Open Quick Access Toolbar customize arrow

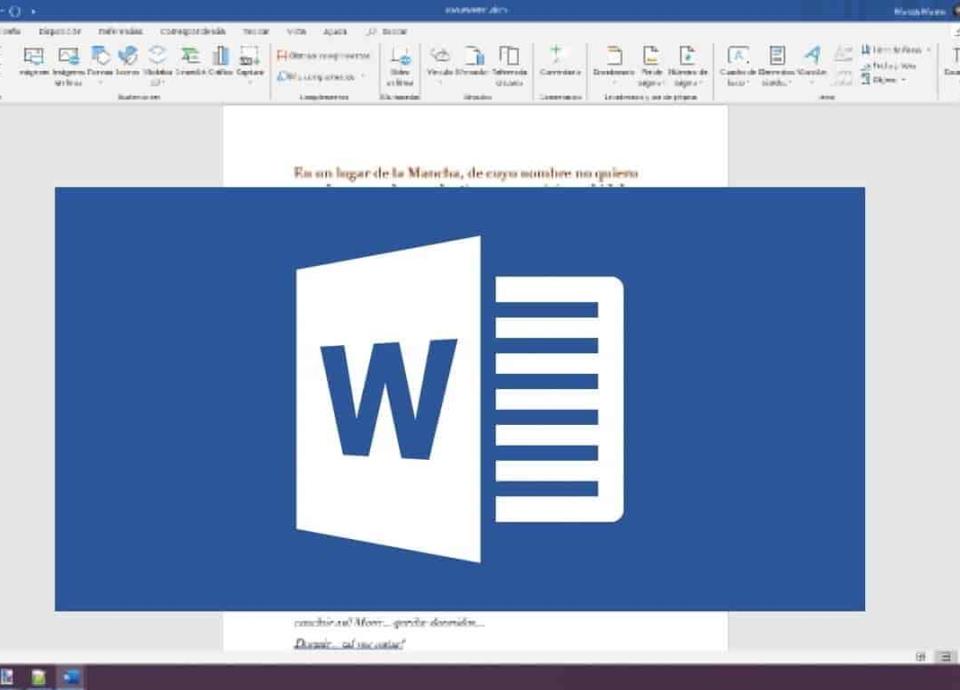click(33, 11)
